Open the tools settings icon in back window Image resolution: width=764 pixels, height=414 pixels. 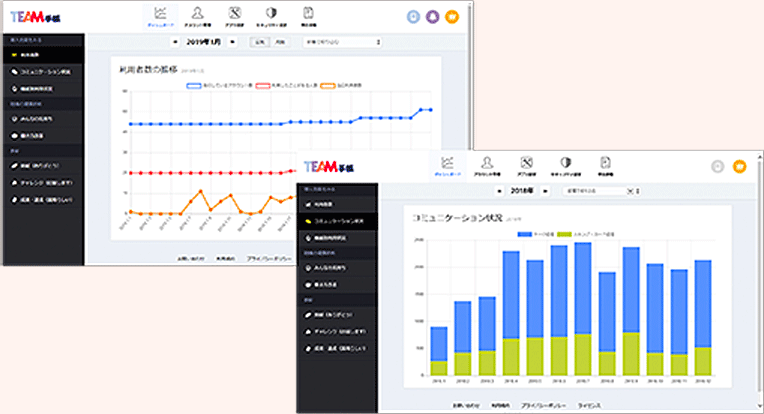click(x=234, y=17)
